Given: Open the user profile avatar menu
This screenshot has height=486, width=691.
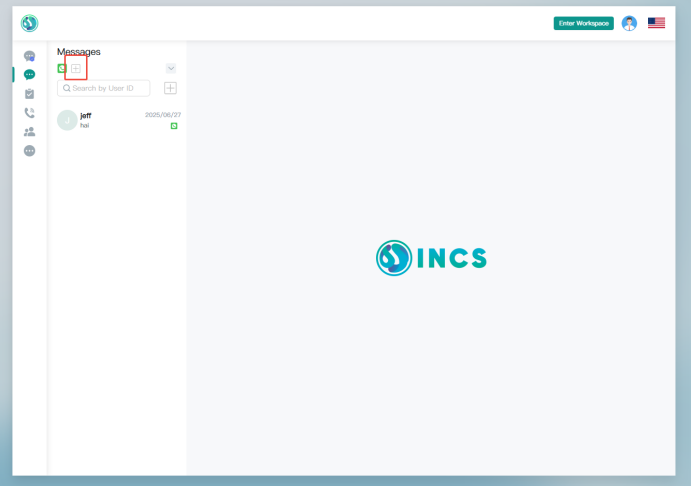Looking at the screenshot, I should pyautogui.click(x=629, y=23).
